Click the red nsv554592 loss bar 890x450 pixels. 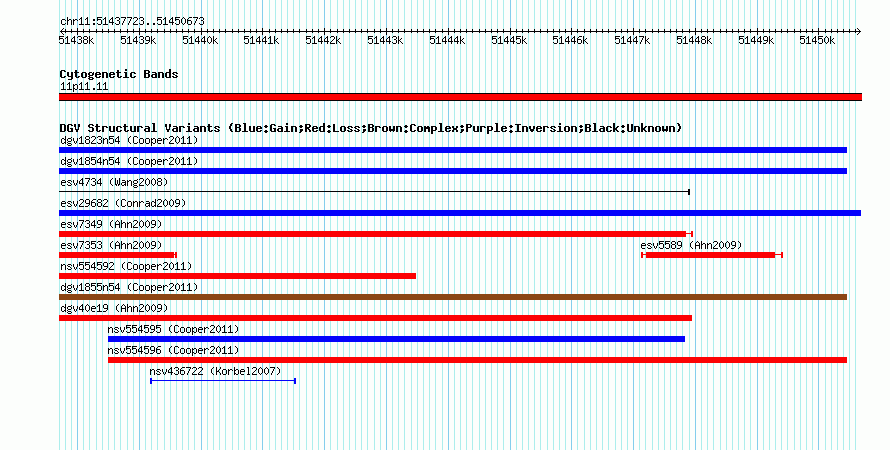click(x=237, y=276)
